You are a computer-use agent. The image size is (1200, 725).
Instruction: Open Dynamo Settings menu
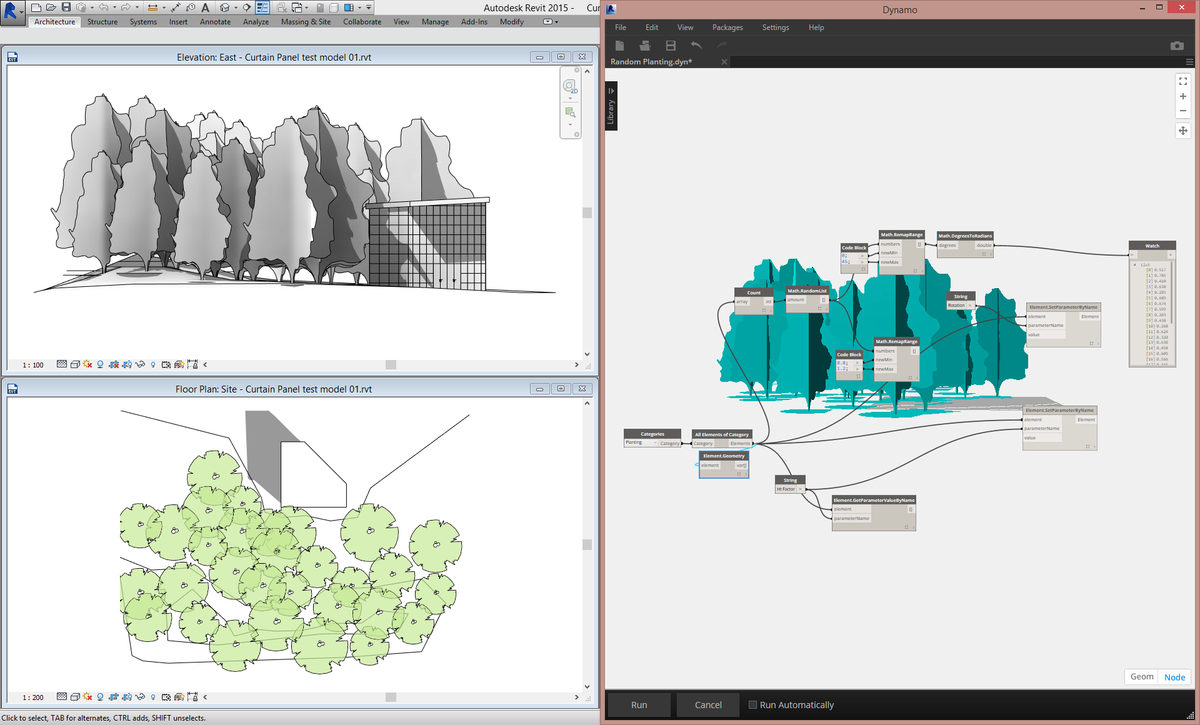click(775, 27)
